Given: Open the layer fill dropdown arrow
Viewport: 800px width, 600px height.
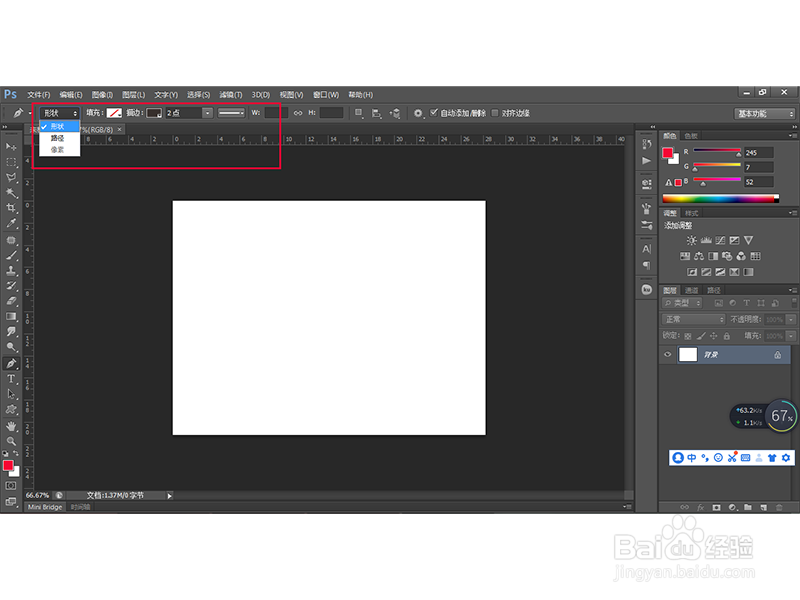Looking at the screenshot, I should point(791,336).
